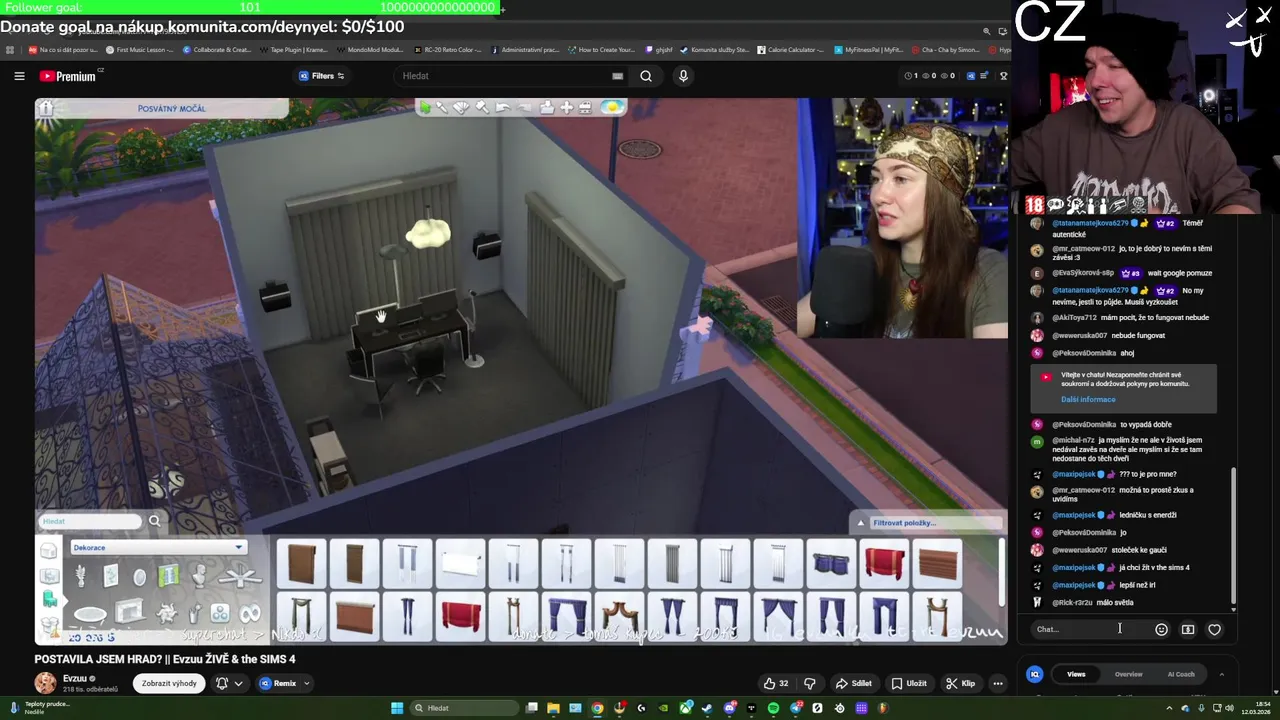Click the Sims catalog Hledat search field

coord(90,521)
